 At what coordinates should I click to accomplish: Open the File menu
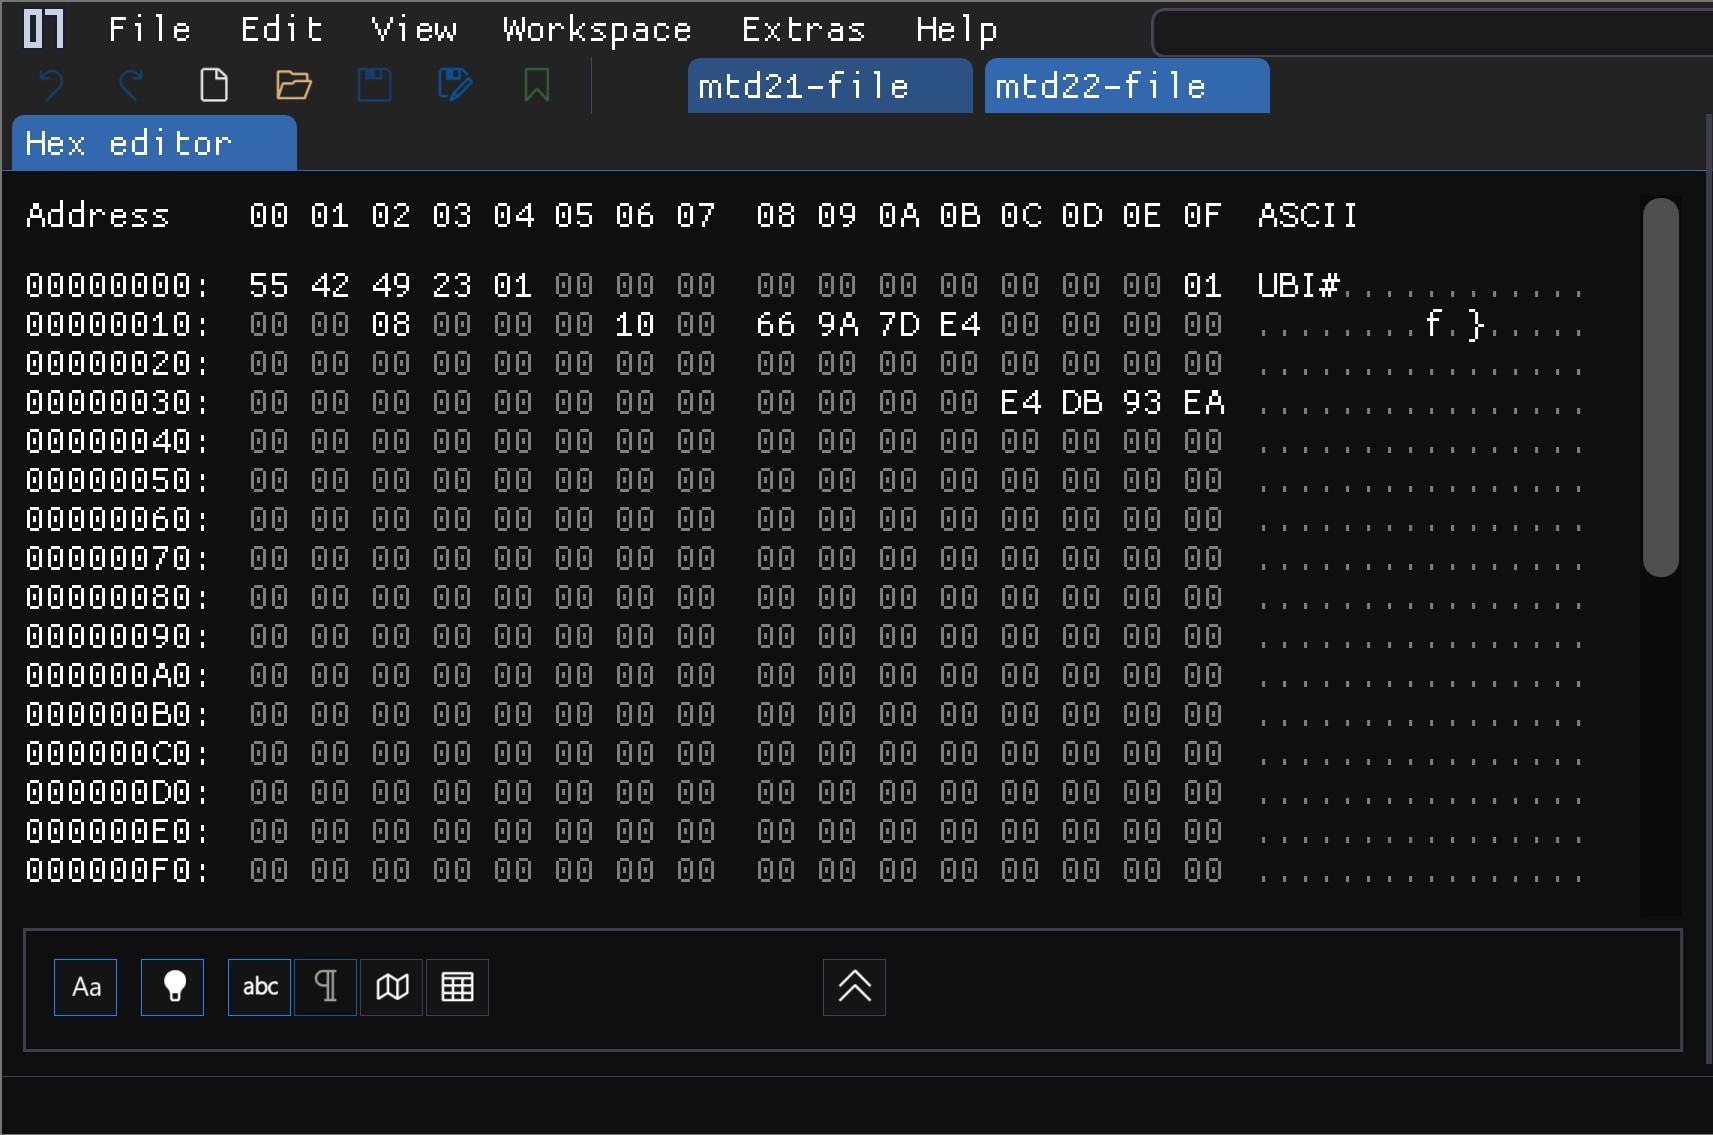[150, 30]
